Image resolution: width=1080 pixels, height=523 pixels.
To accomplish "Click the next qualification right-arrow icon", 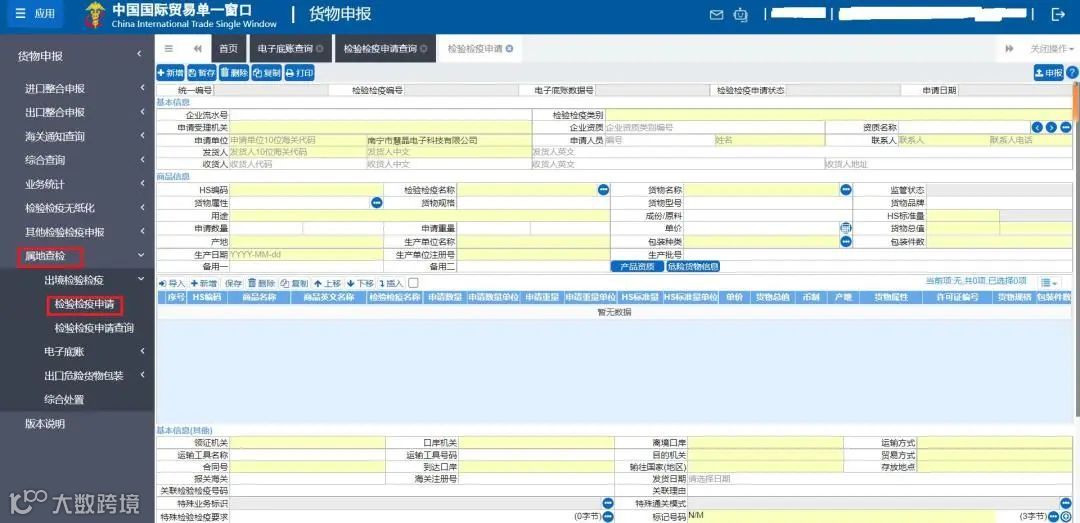I will coord(1051,127).
